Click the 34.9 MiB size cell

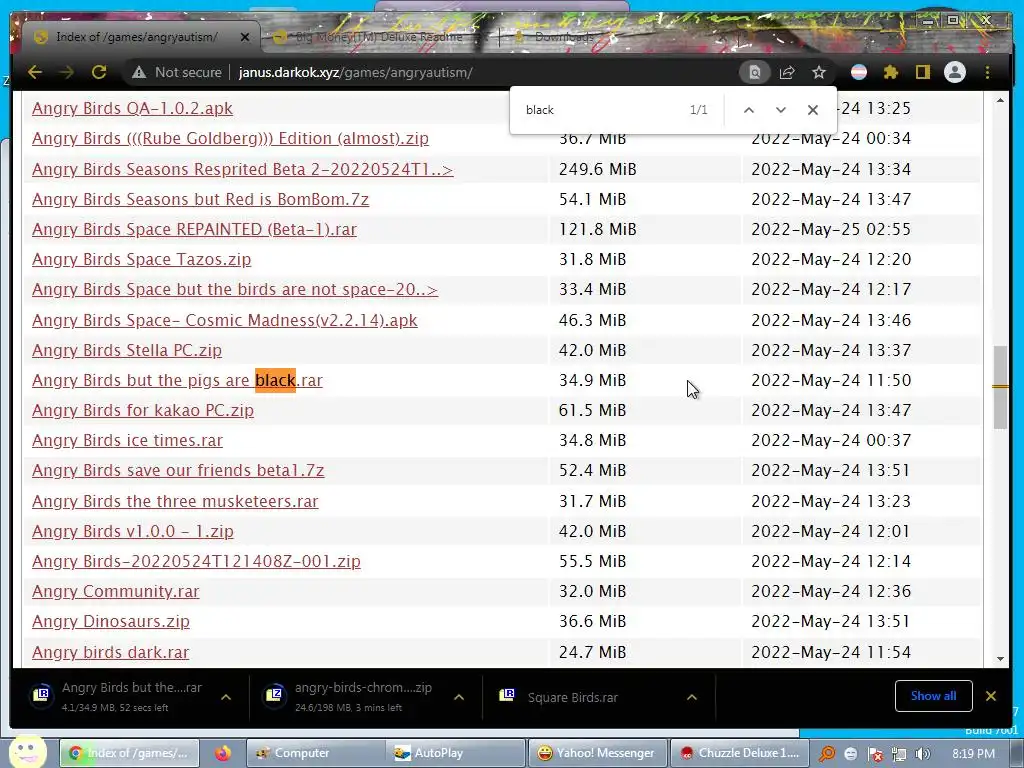coord(592,380)
